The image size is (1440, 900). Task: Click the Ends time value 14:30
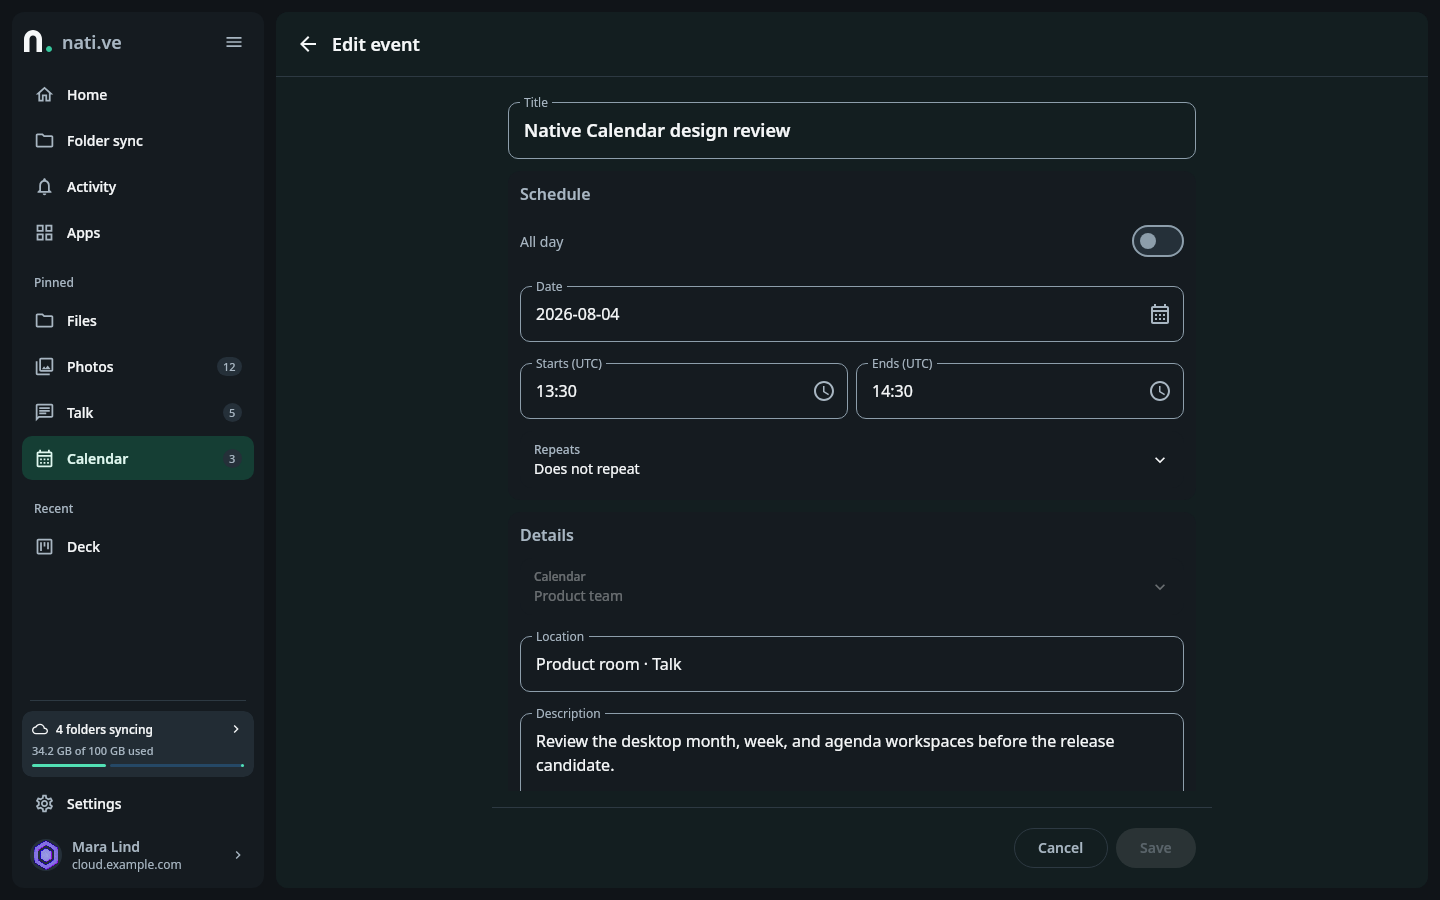(892, 391)
